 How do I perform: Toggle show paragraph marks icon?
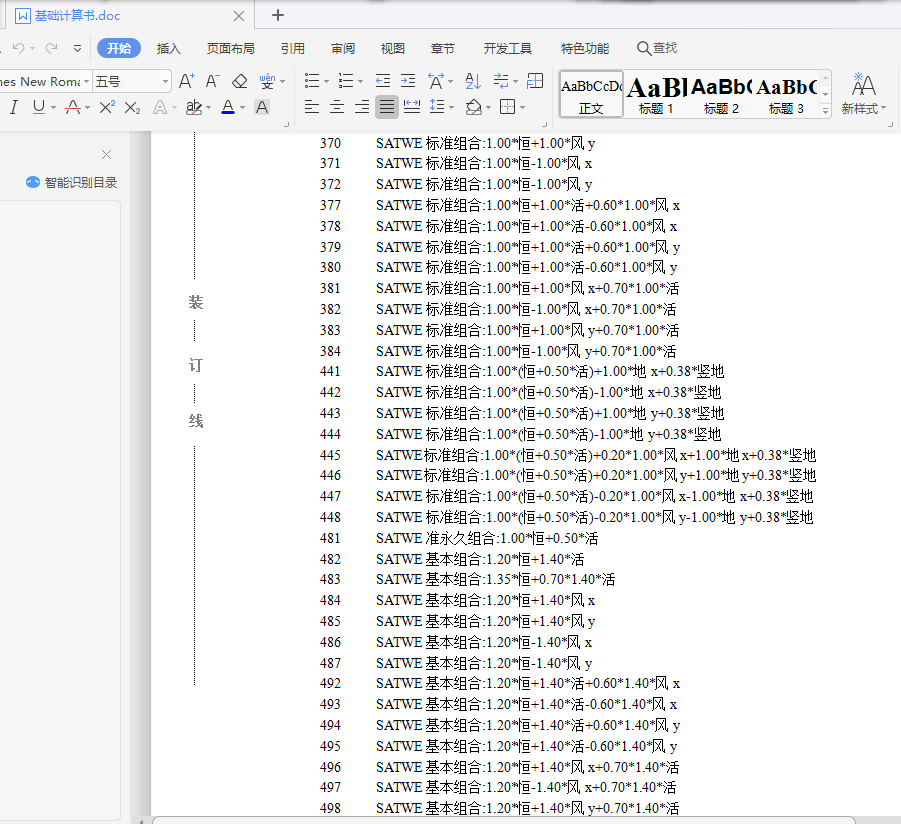(501, 81)
